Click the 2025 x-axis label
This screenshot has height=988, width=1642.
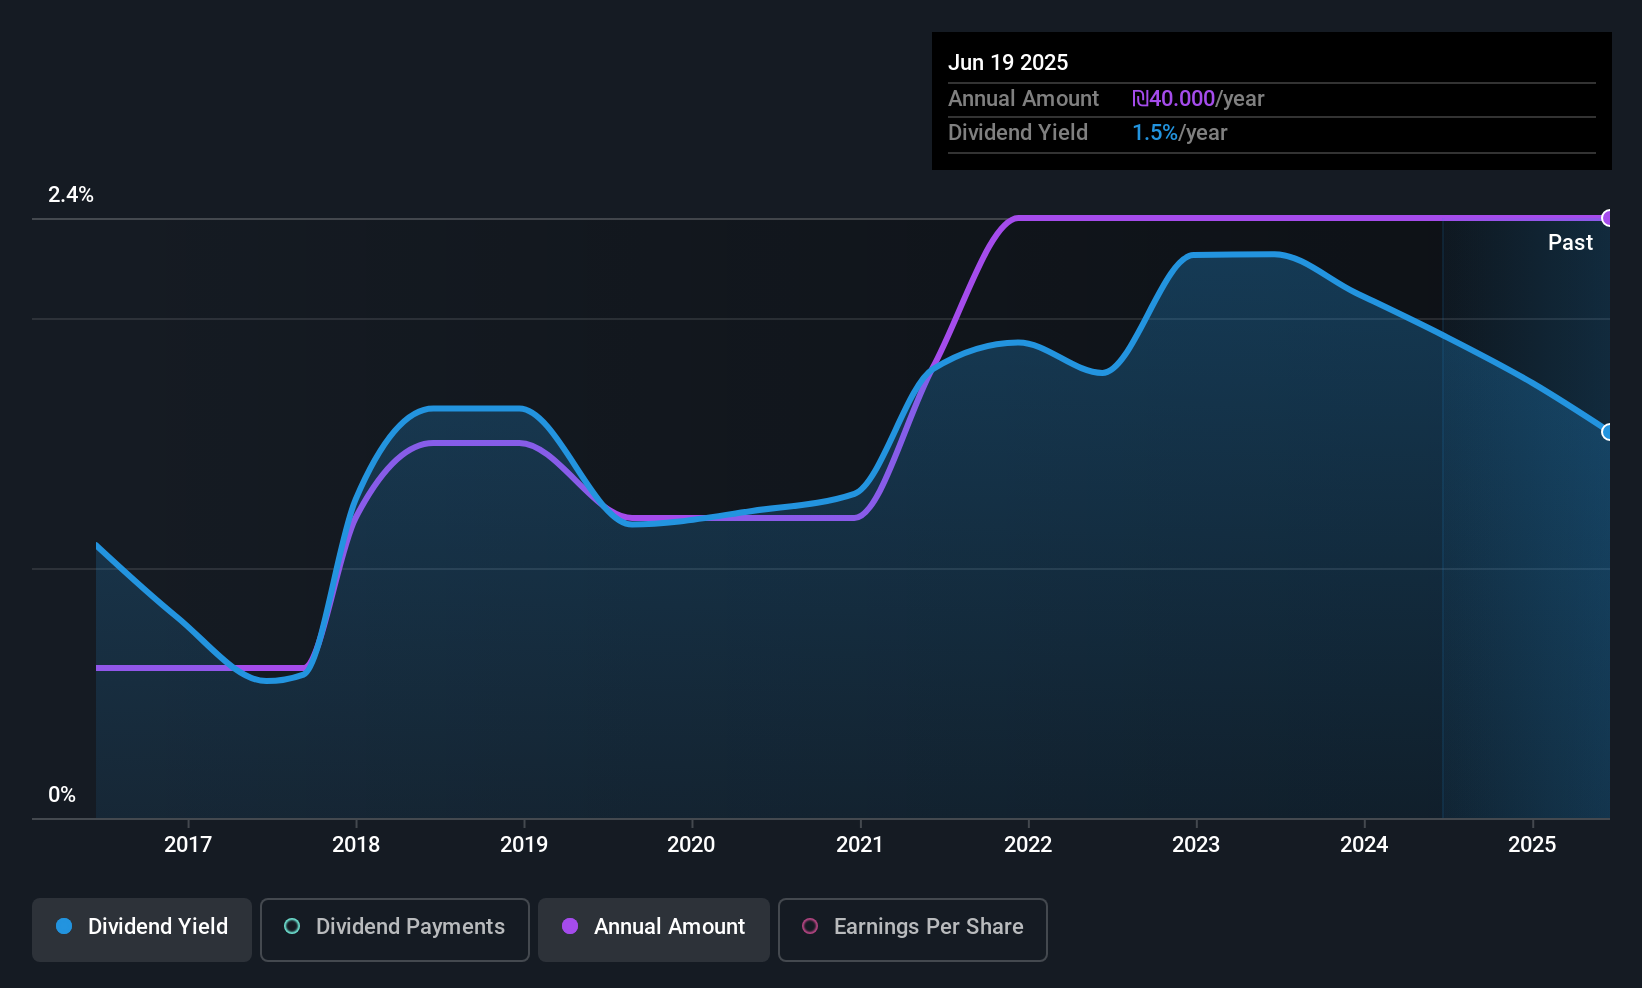click(x=1532, y=844)
